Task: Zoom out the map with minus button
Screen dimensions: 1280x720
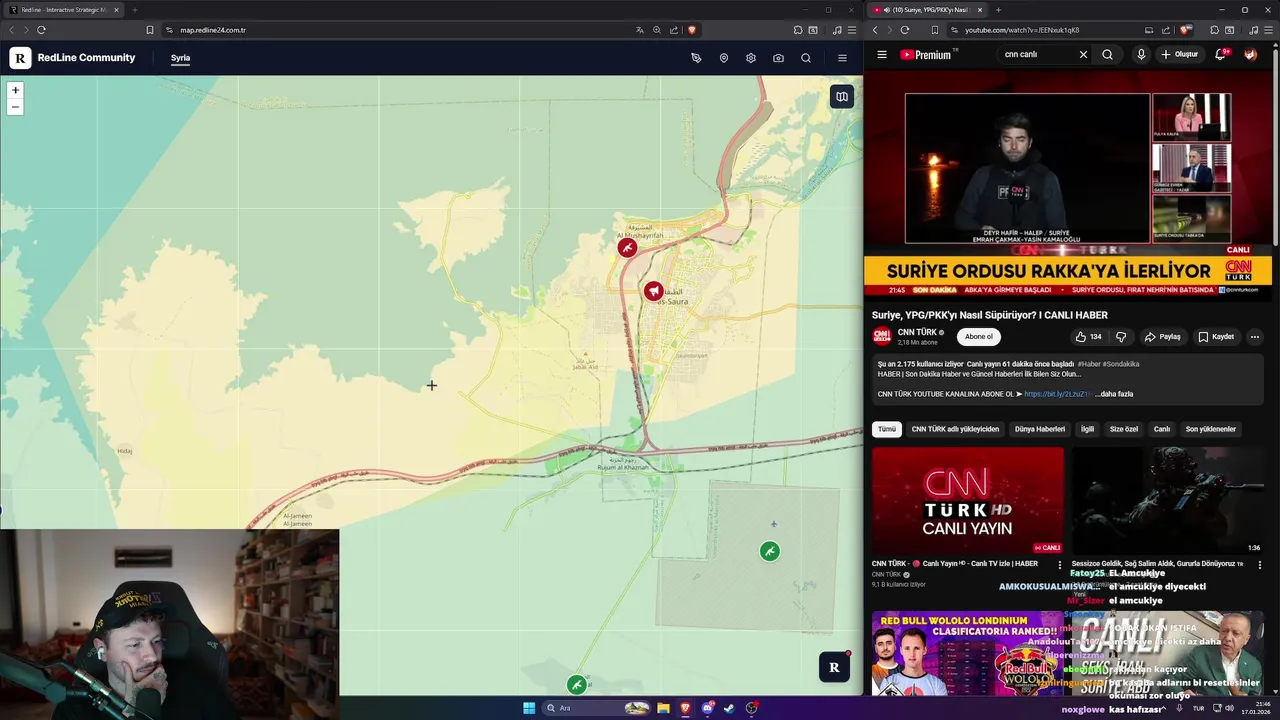Action: 15,106
